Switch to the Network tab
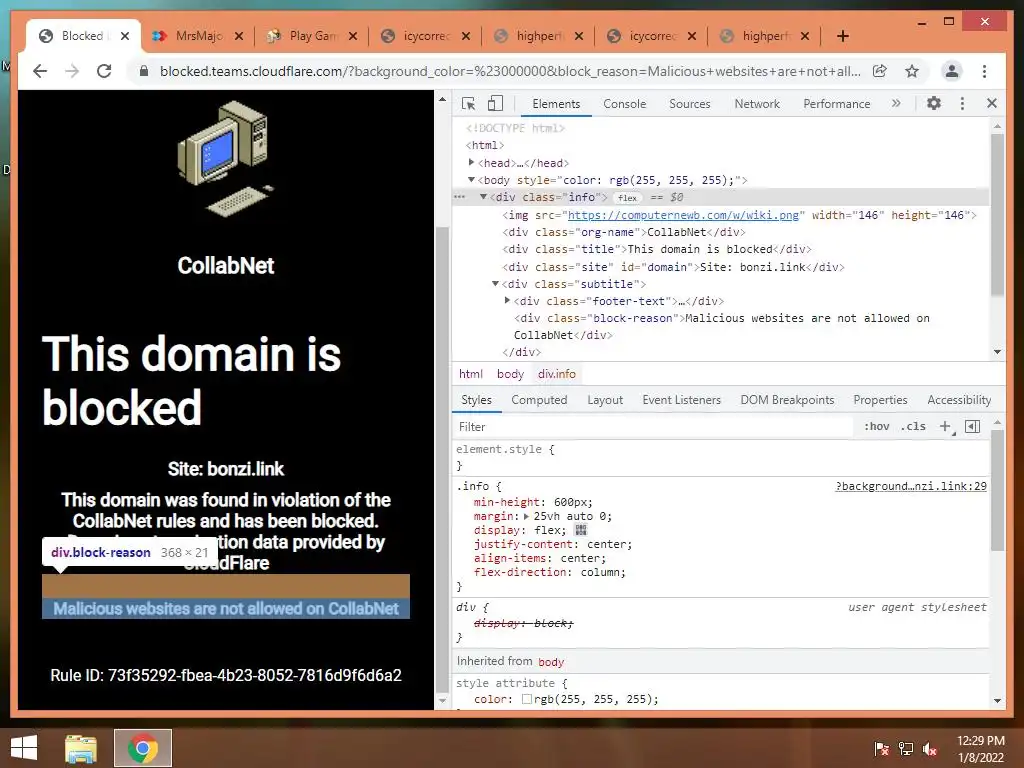Viewport: 1024px width, 768px height. [757, 104]
